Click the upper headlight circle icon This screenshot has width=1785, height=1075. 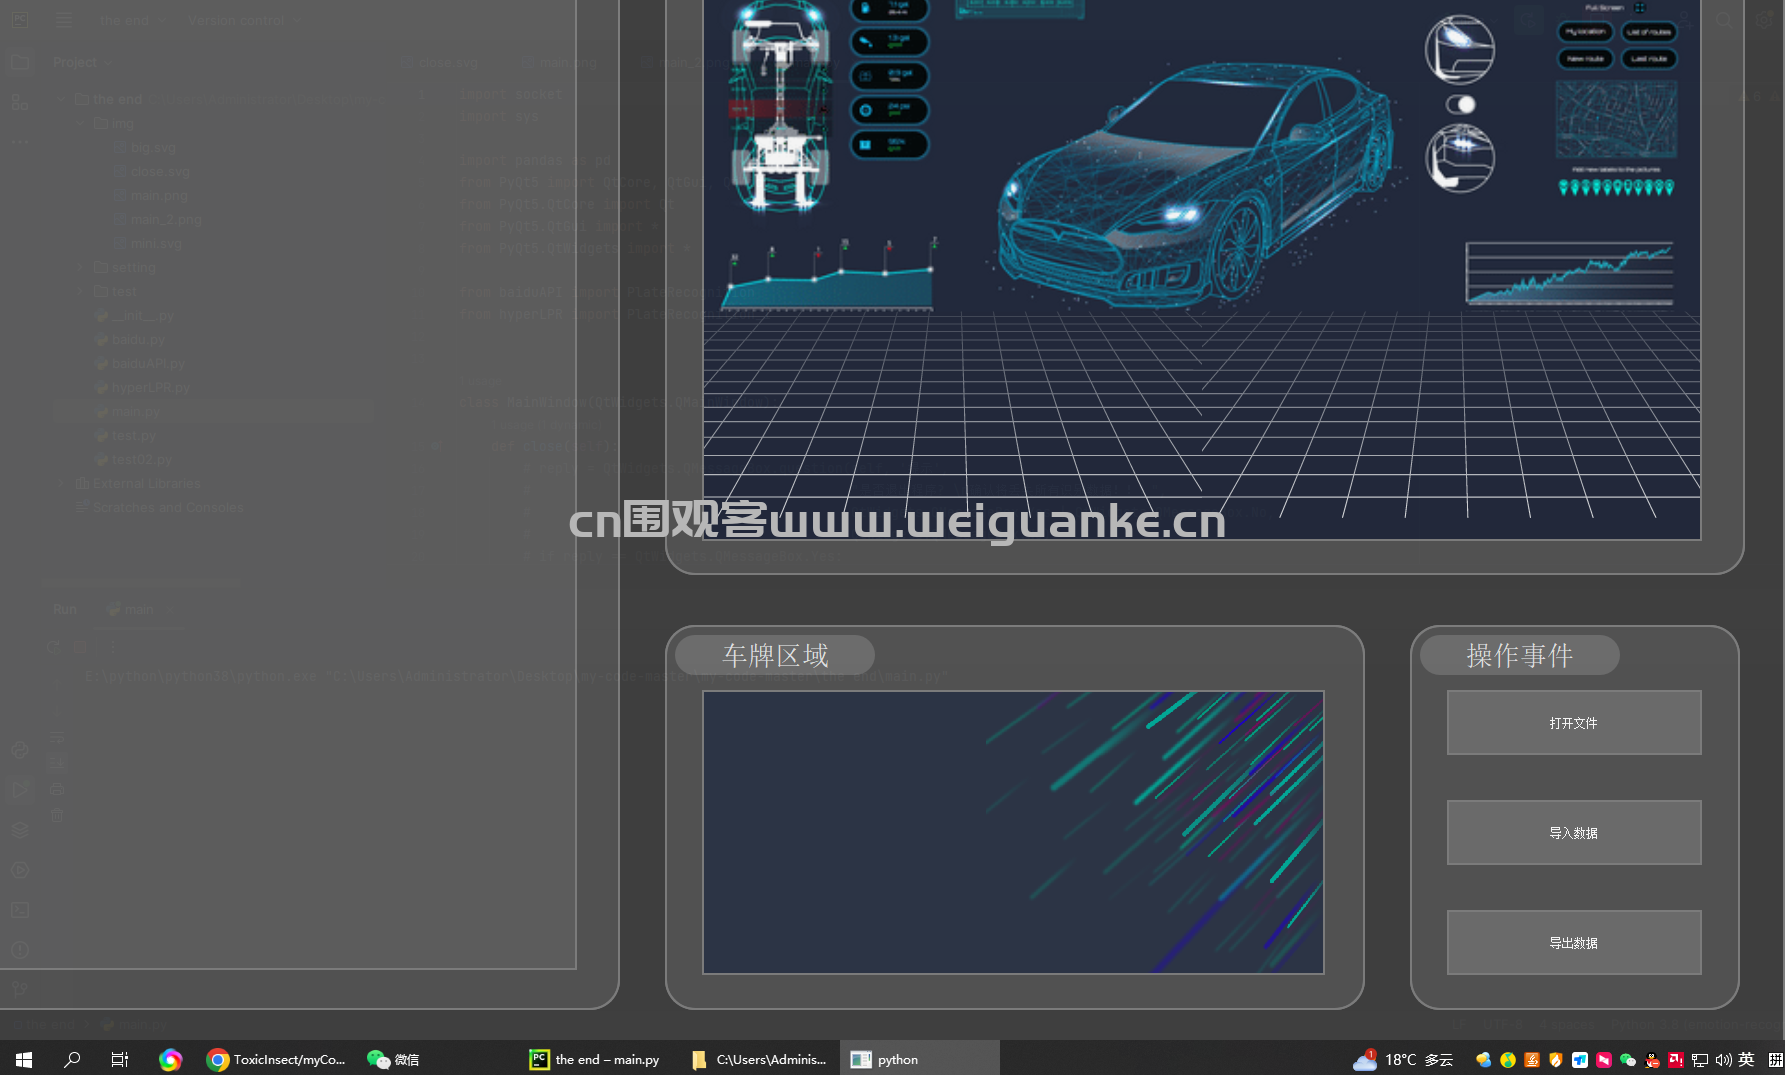tap(1460, 49)
